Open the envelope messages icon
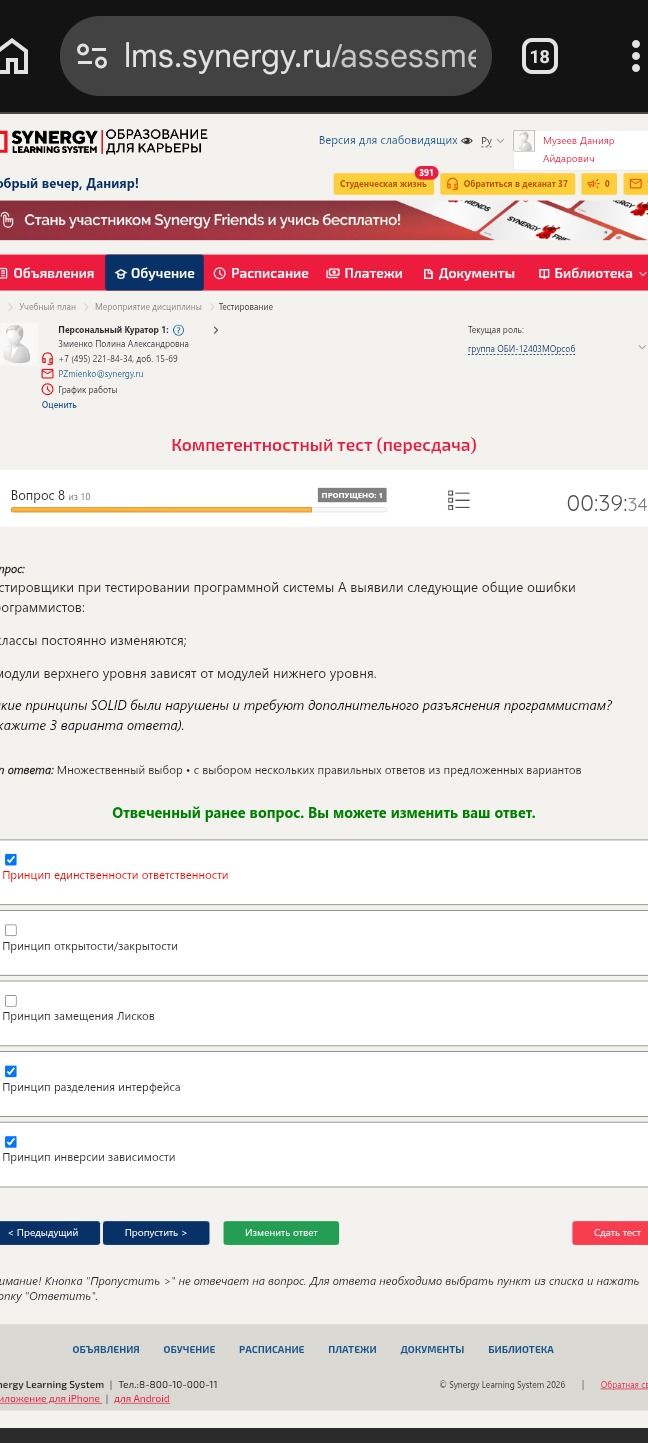648x1443 pixels. 635,184
